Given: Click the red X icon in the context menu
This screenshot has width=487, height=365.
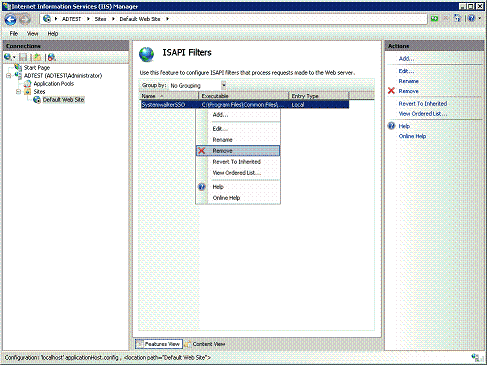Looking at the screenshot, I should click(x=202, y=151).
